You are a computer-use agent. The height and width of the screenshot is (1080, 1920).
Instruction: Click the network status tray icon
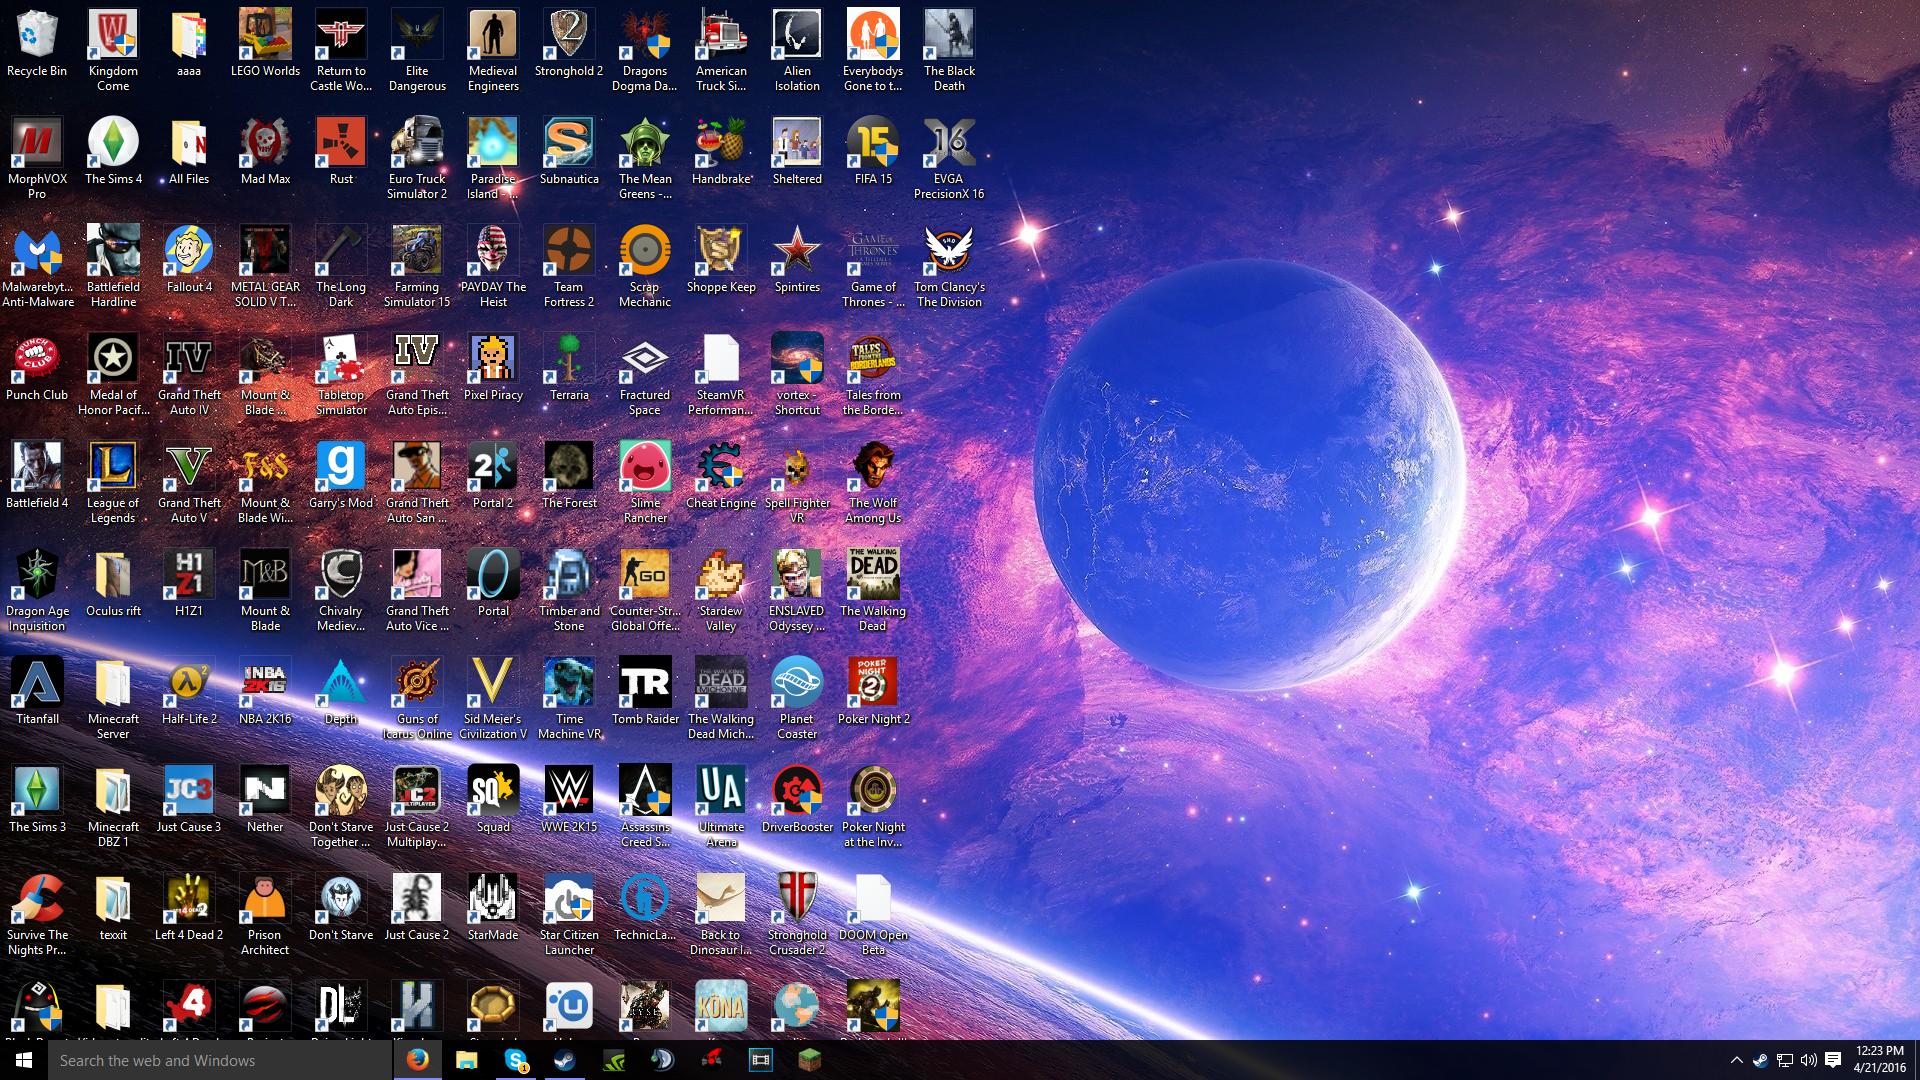tap(1785, 1059)
